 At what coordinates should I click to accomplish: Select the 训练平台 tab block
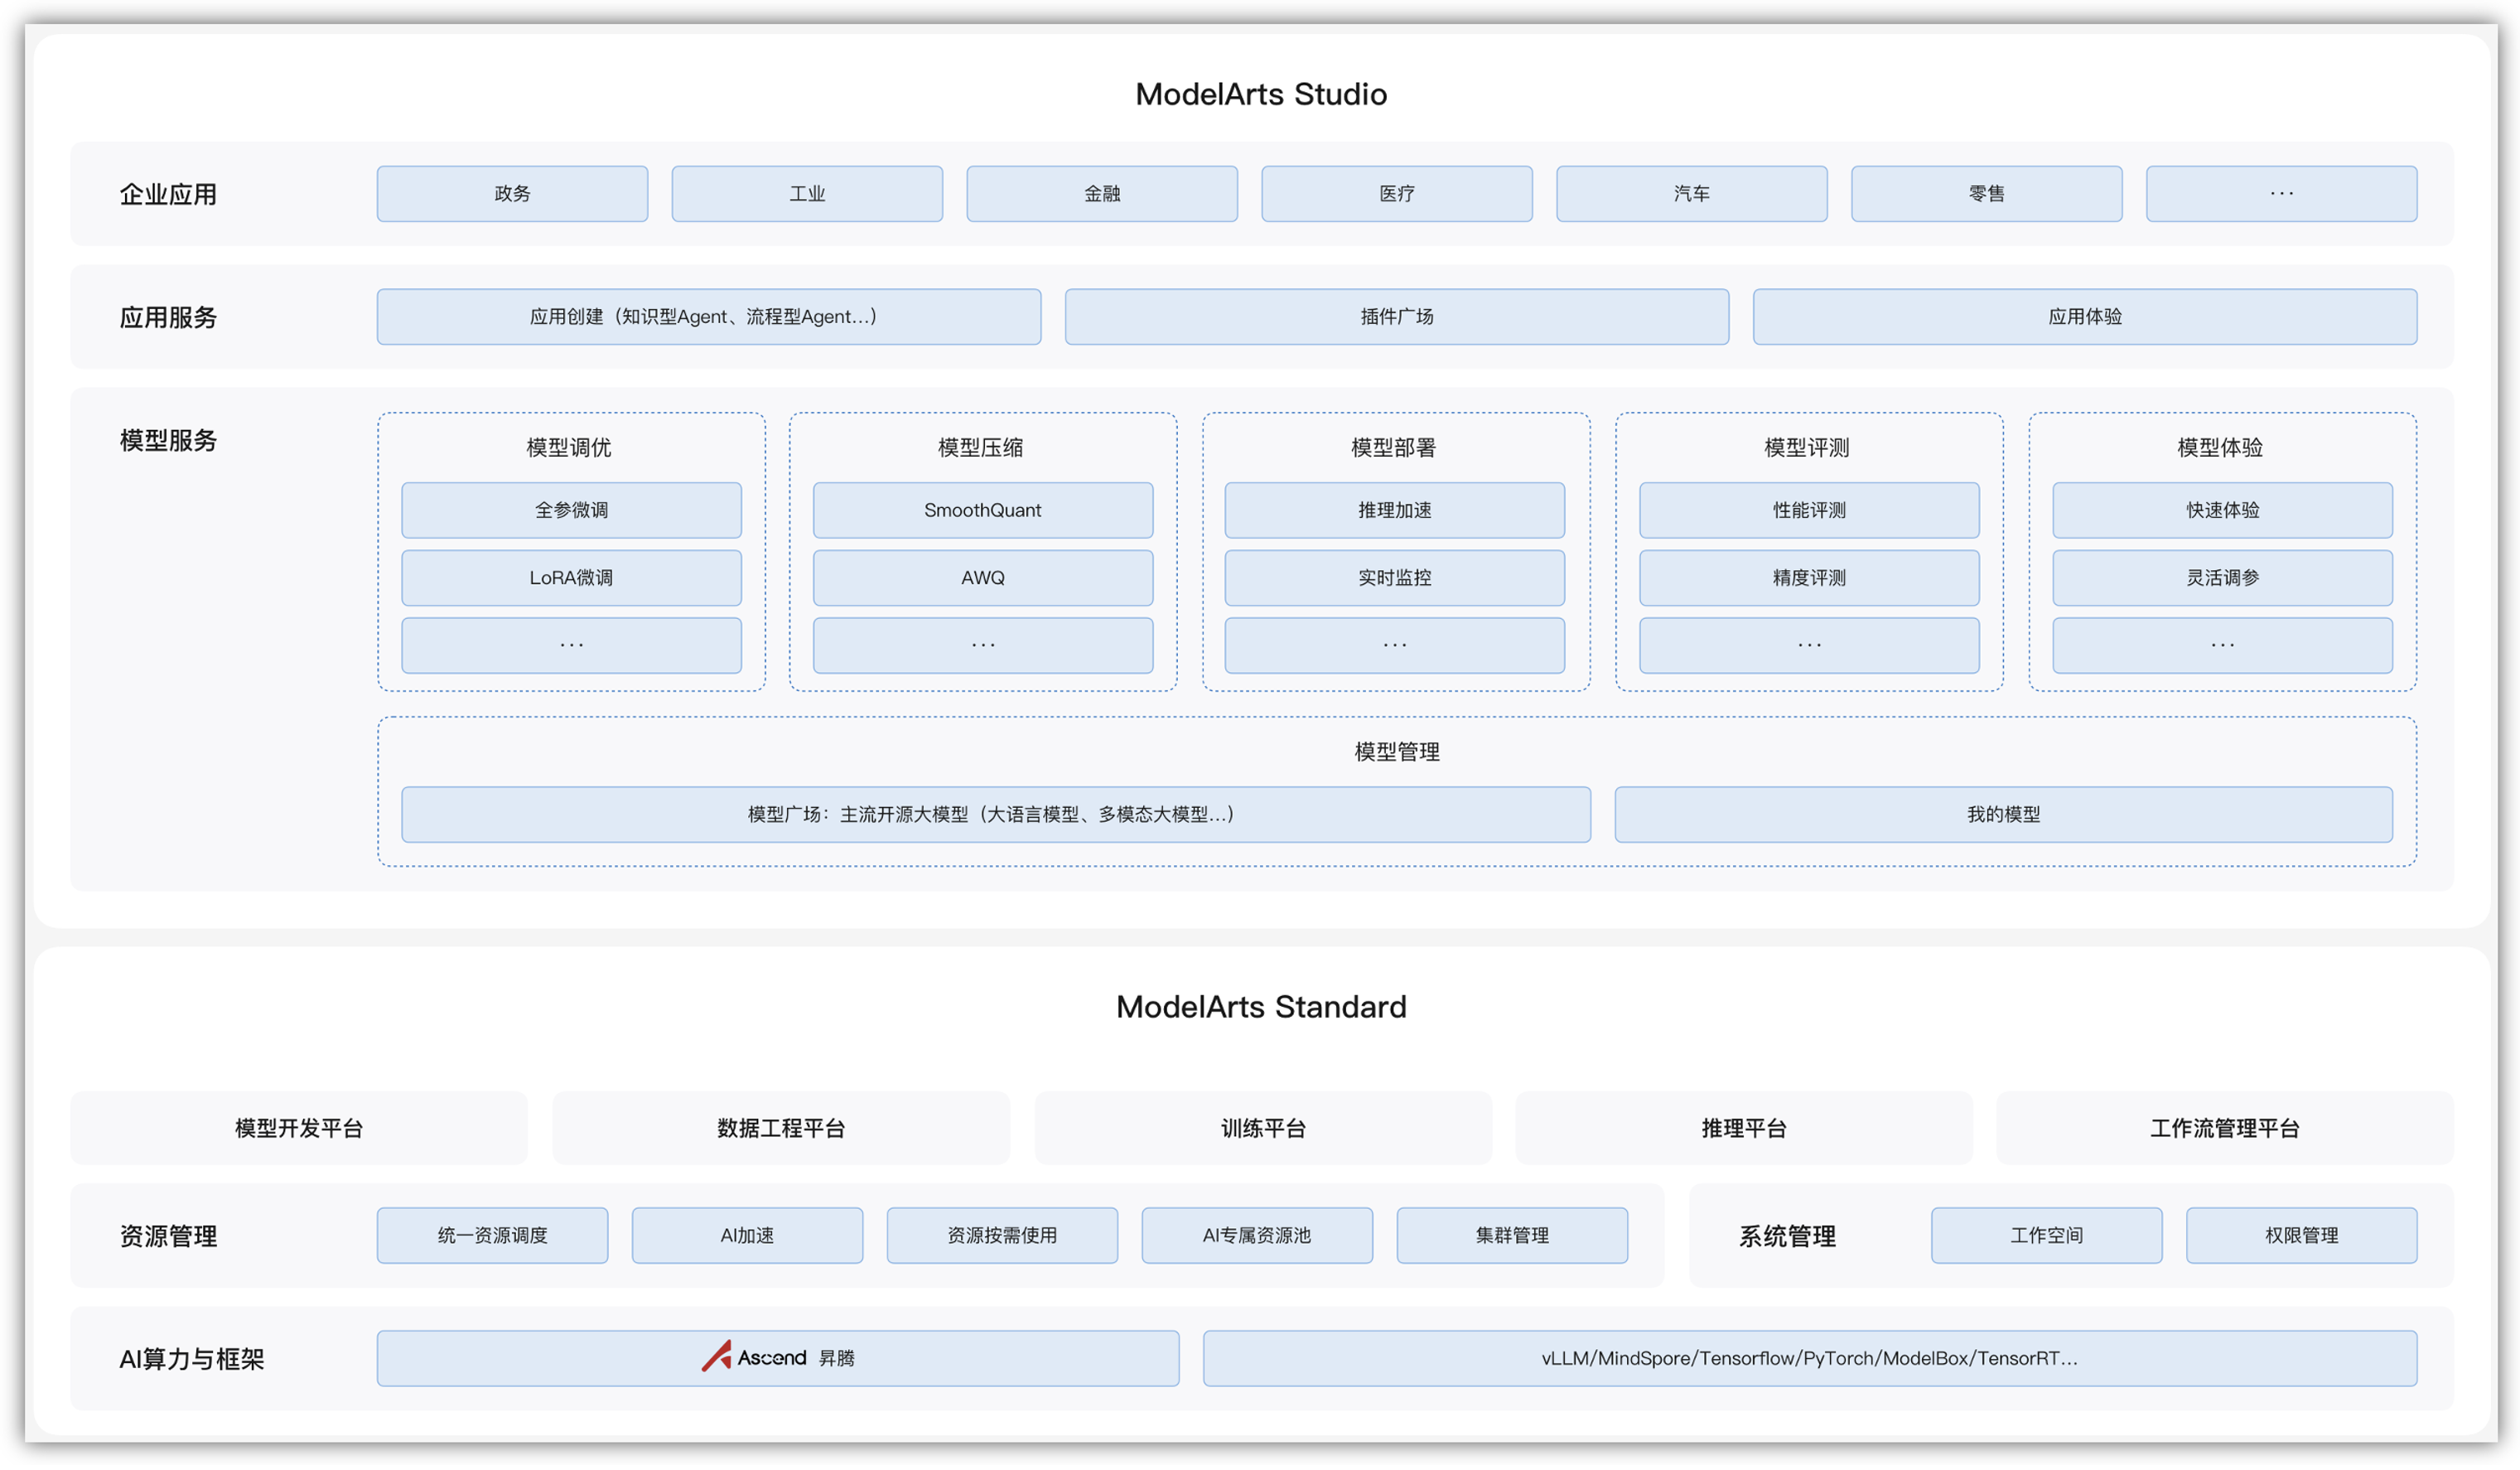click(1262, 1128)
